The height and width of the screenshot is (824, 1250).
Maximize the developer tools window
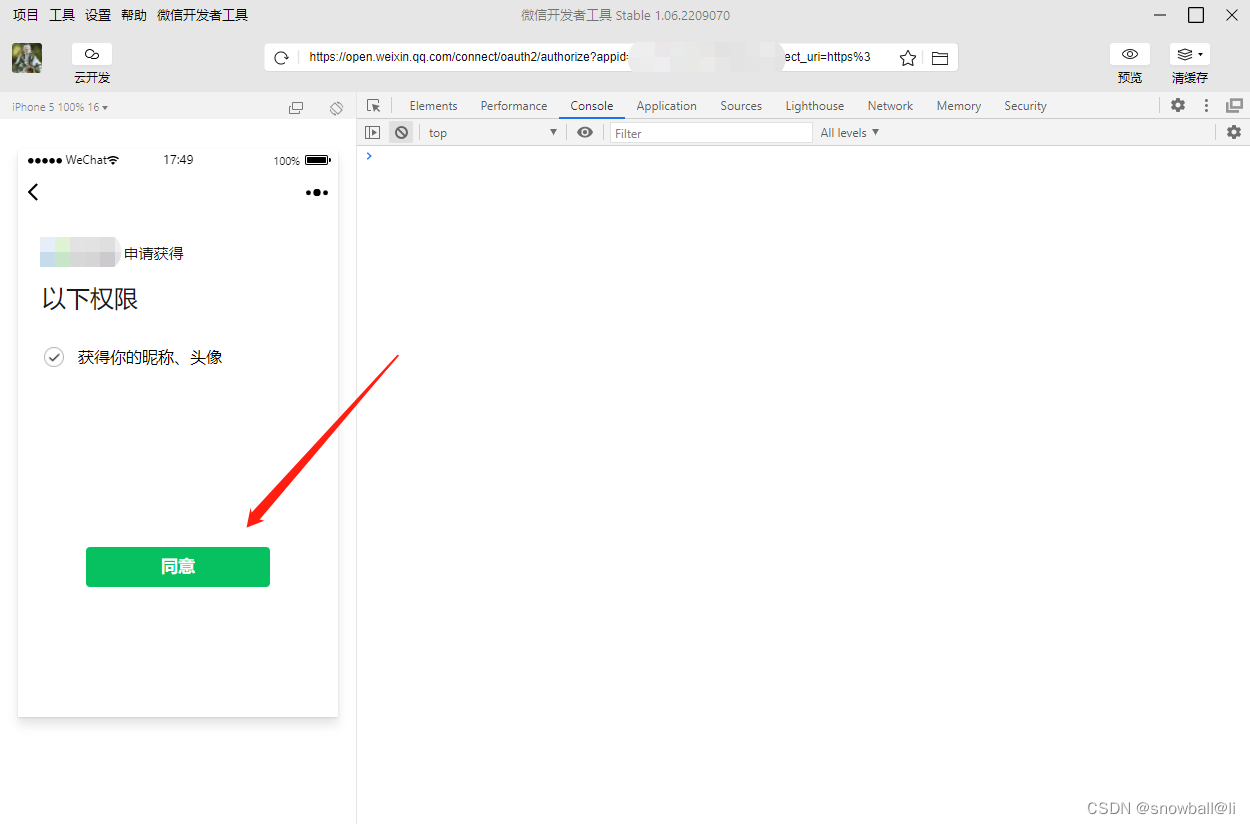1196,15
